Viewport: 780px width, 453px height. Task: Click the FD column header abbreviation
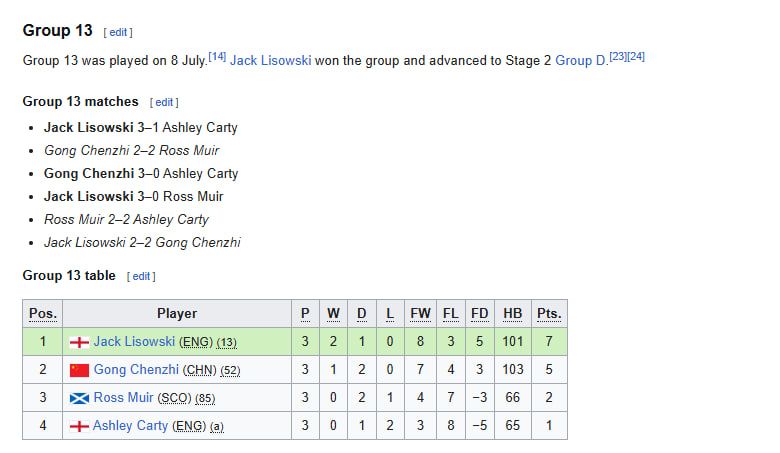[x=480, y=314]
